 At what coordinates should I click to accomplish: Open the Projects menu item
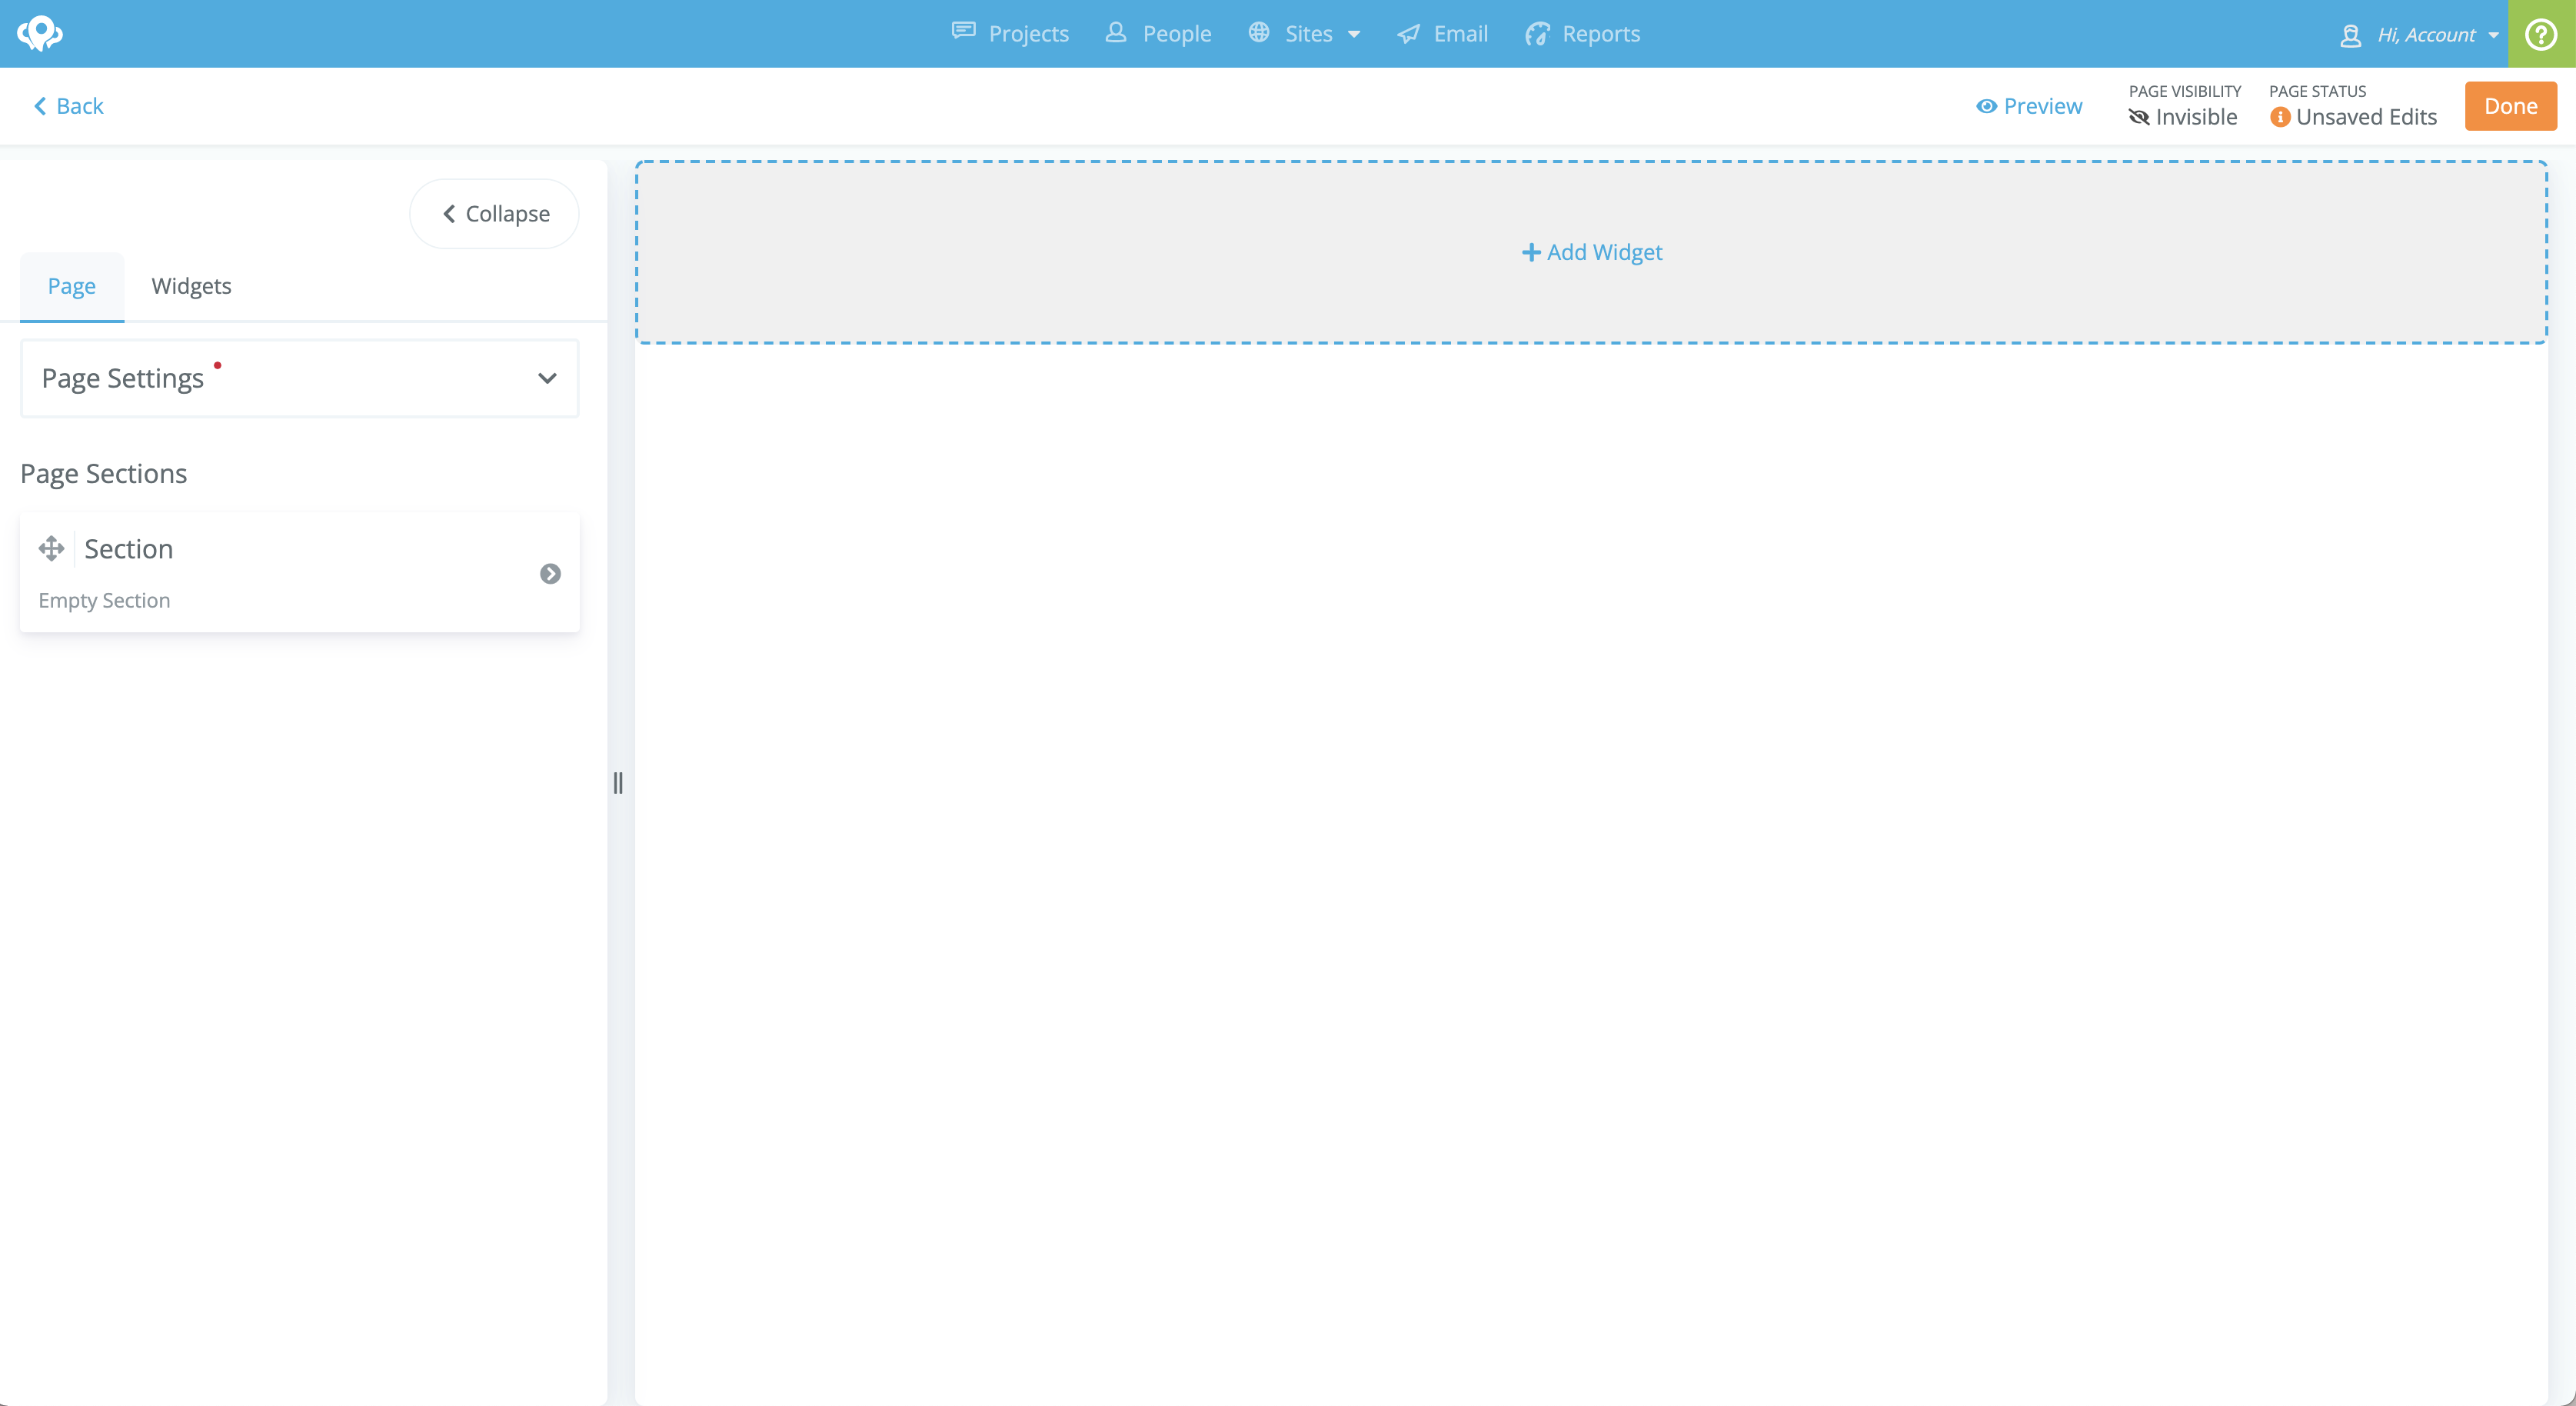(x=1010, y=34)
